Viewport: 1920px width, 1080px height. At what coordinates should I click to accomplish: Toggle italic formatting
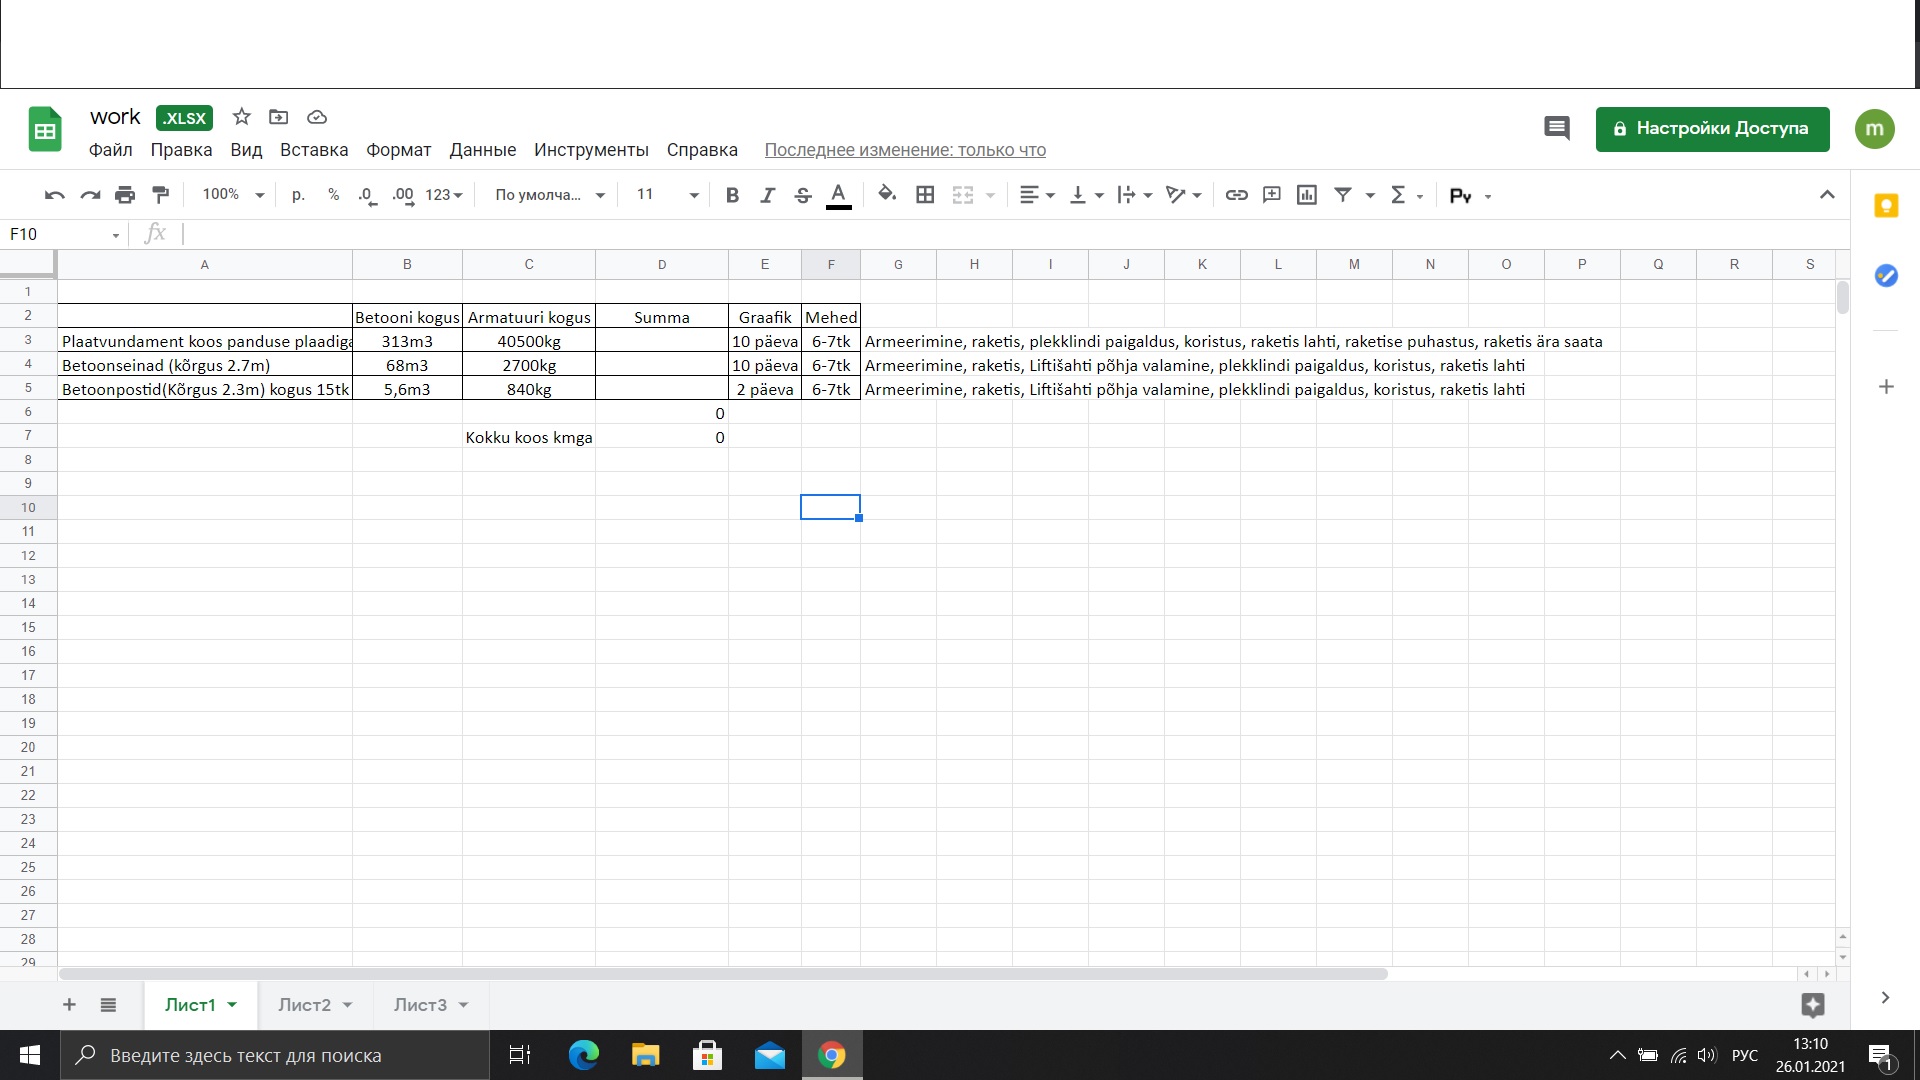click(767, 195)
